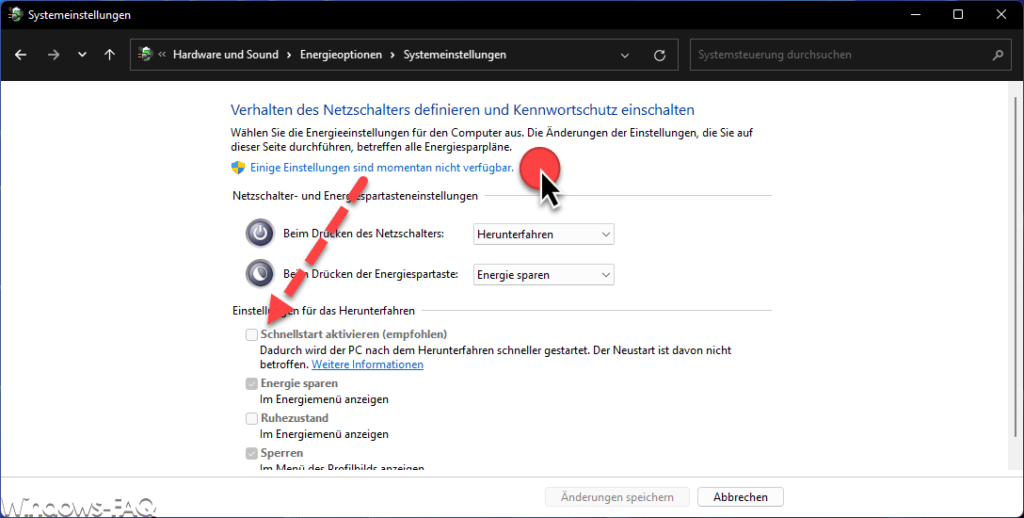The image size is (1024, 518).
Task: Navigate to Energieoptionen breadcrumb
Action: click(x=341, y=55)
